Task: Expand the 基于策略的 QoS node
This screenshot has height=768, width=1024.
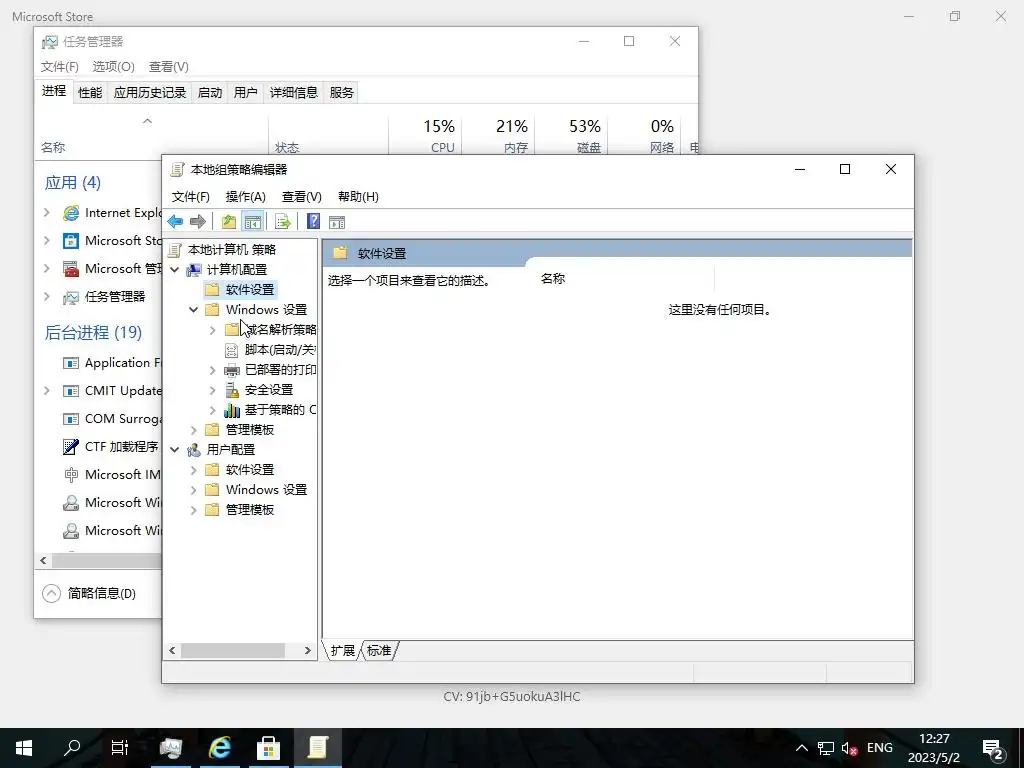Action: [212, 410]
